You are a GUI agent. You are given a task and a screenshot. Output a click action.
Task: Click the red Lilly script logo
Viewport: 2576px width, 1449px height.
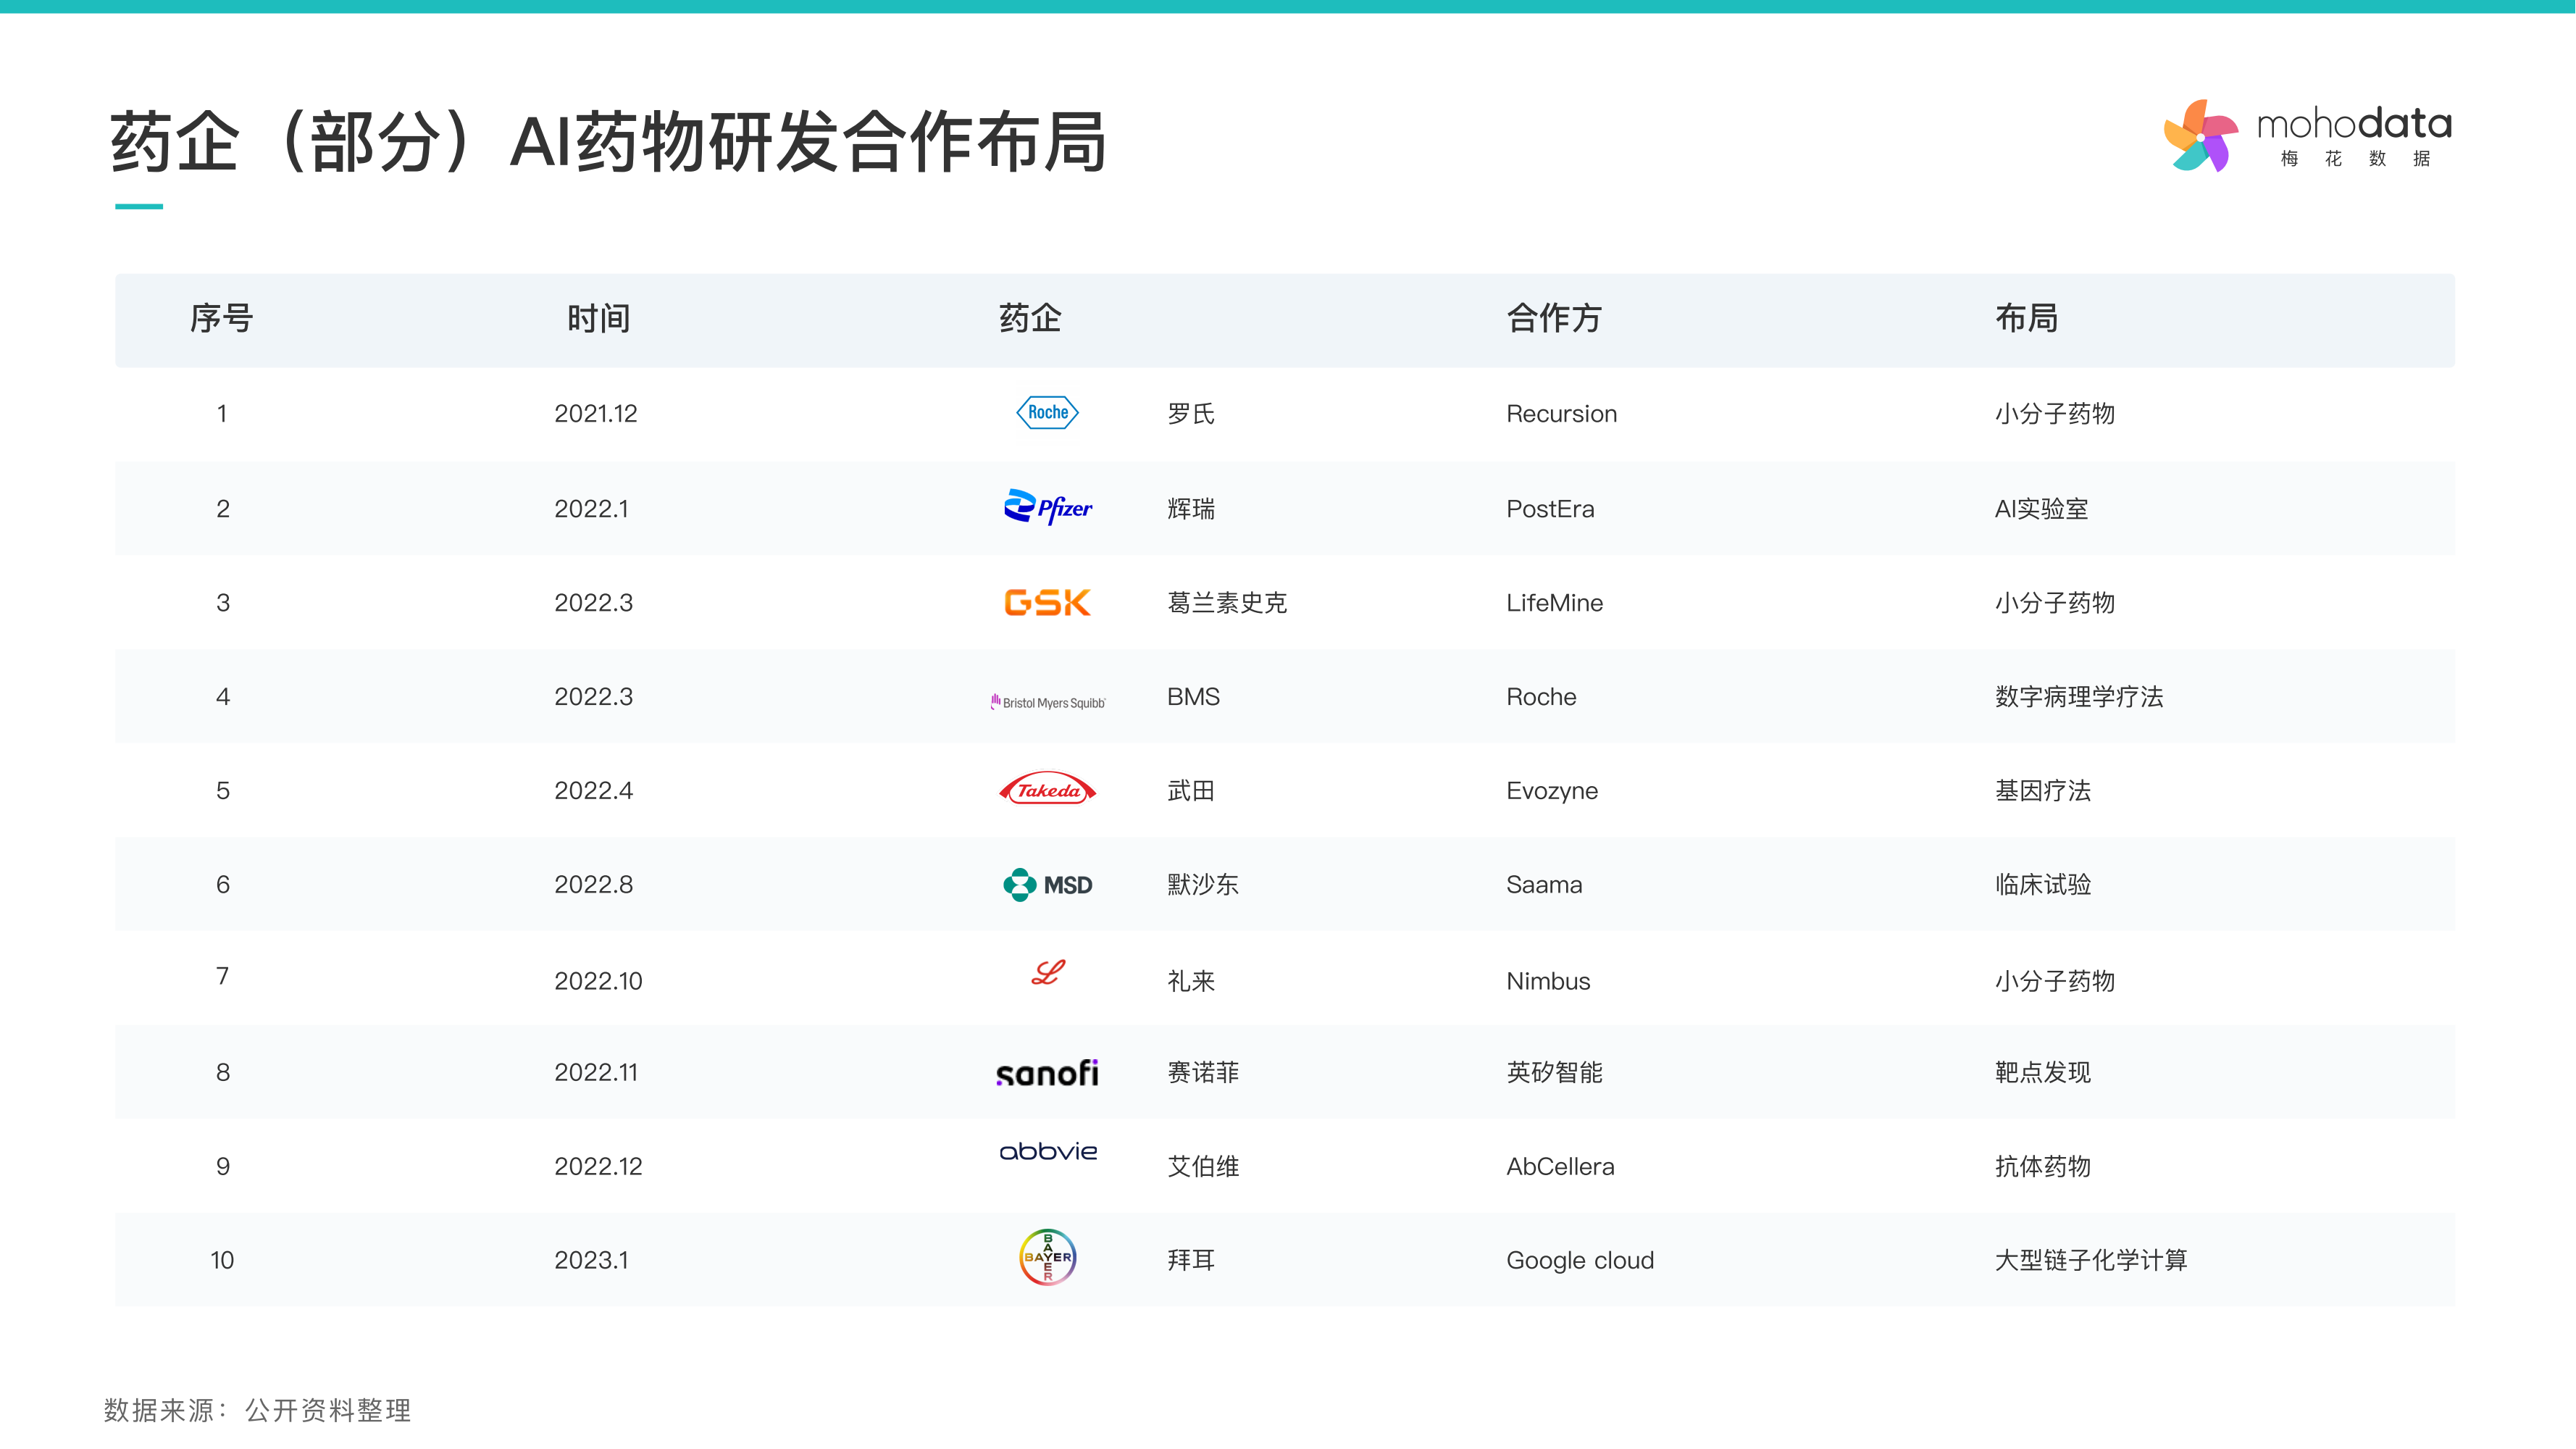[1047, 972]
